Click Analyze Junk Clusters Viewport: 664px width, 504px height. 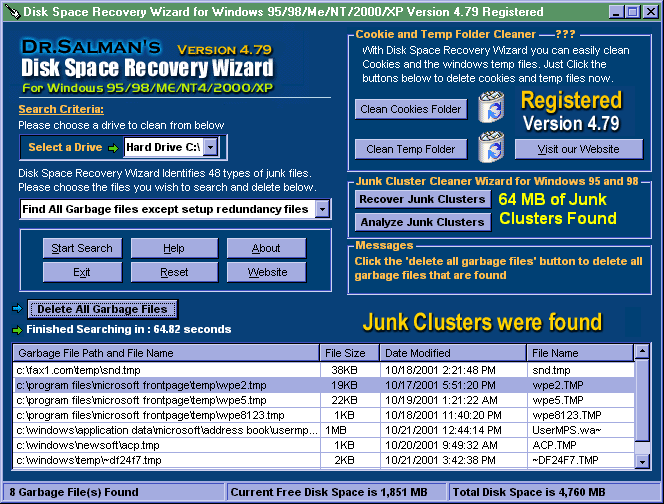click(x=423, y=222)
